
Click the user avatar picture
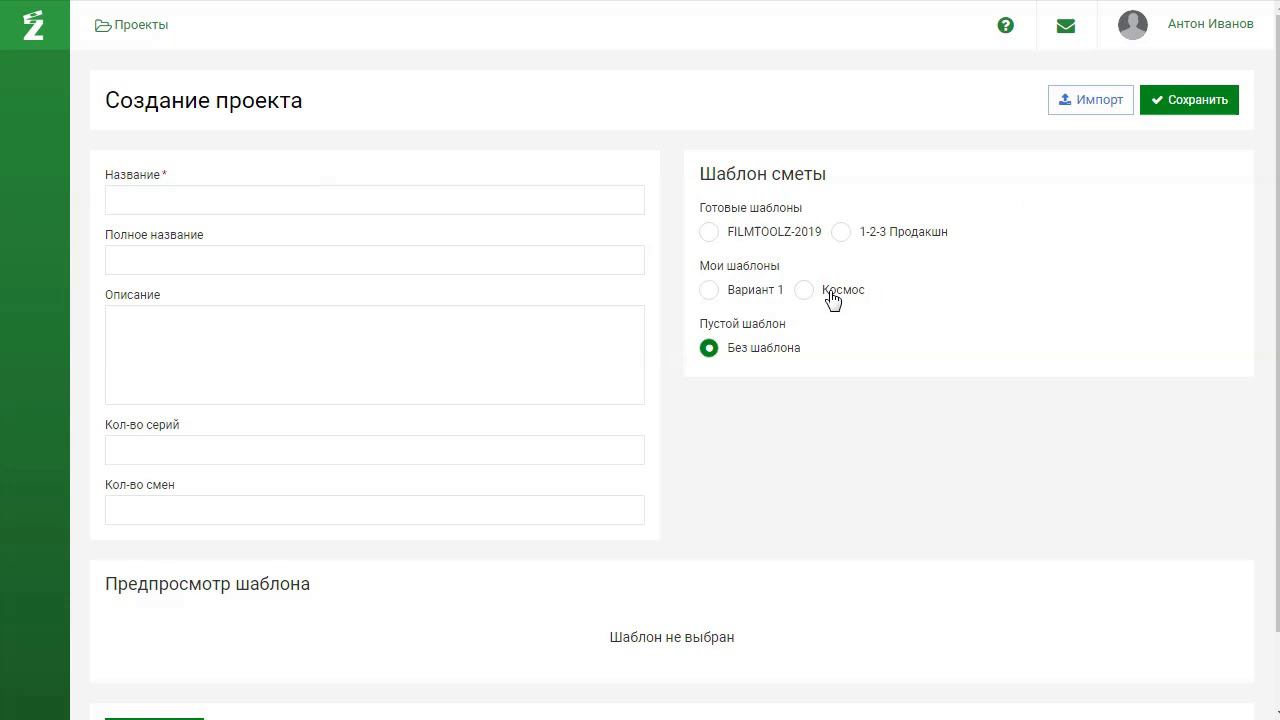pyautogui.click(x=1133, y=25)
